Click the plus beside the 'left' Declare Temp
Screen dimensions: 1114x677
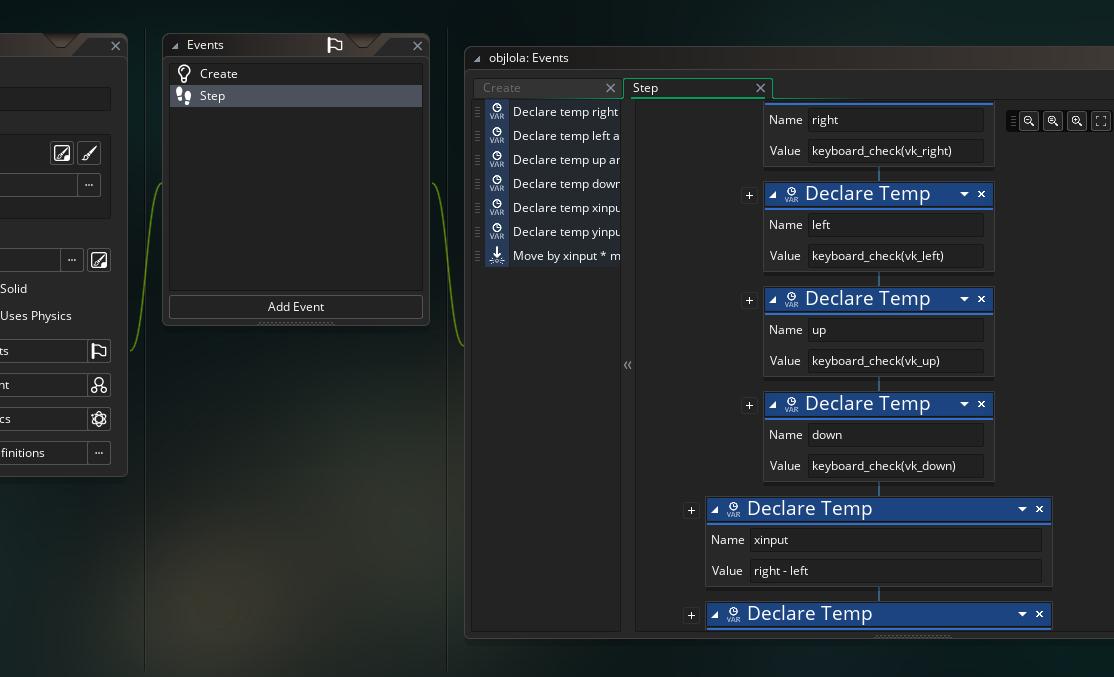749,195
